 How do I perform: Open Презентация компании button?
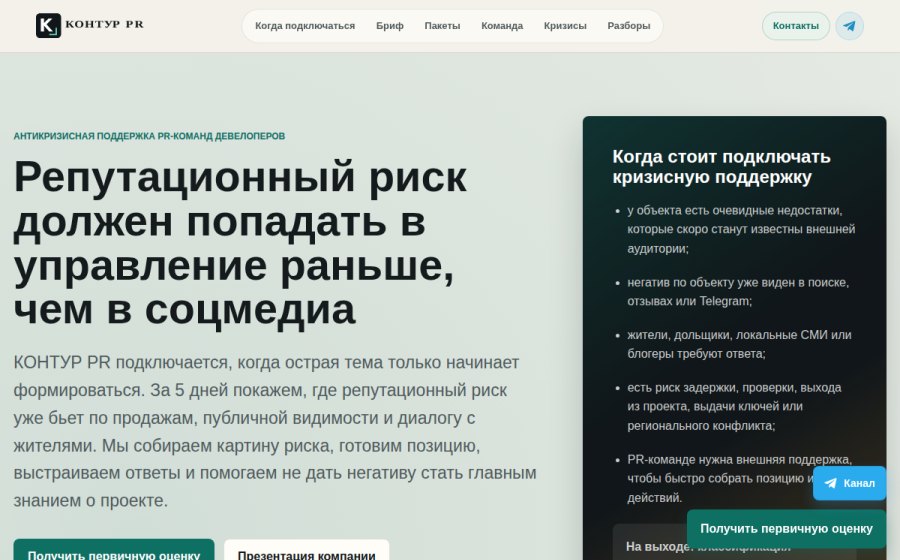pos(307,550)
